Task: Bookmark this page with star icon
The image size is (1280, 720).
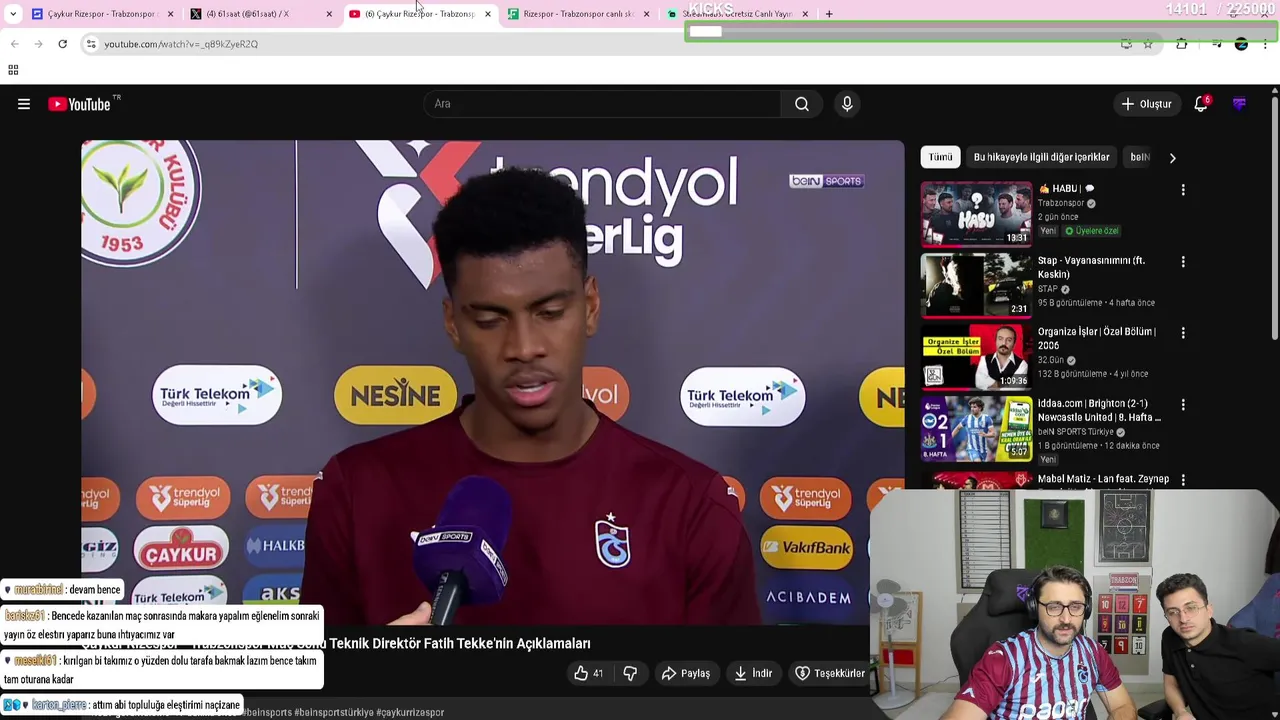Action: 1148,44
